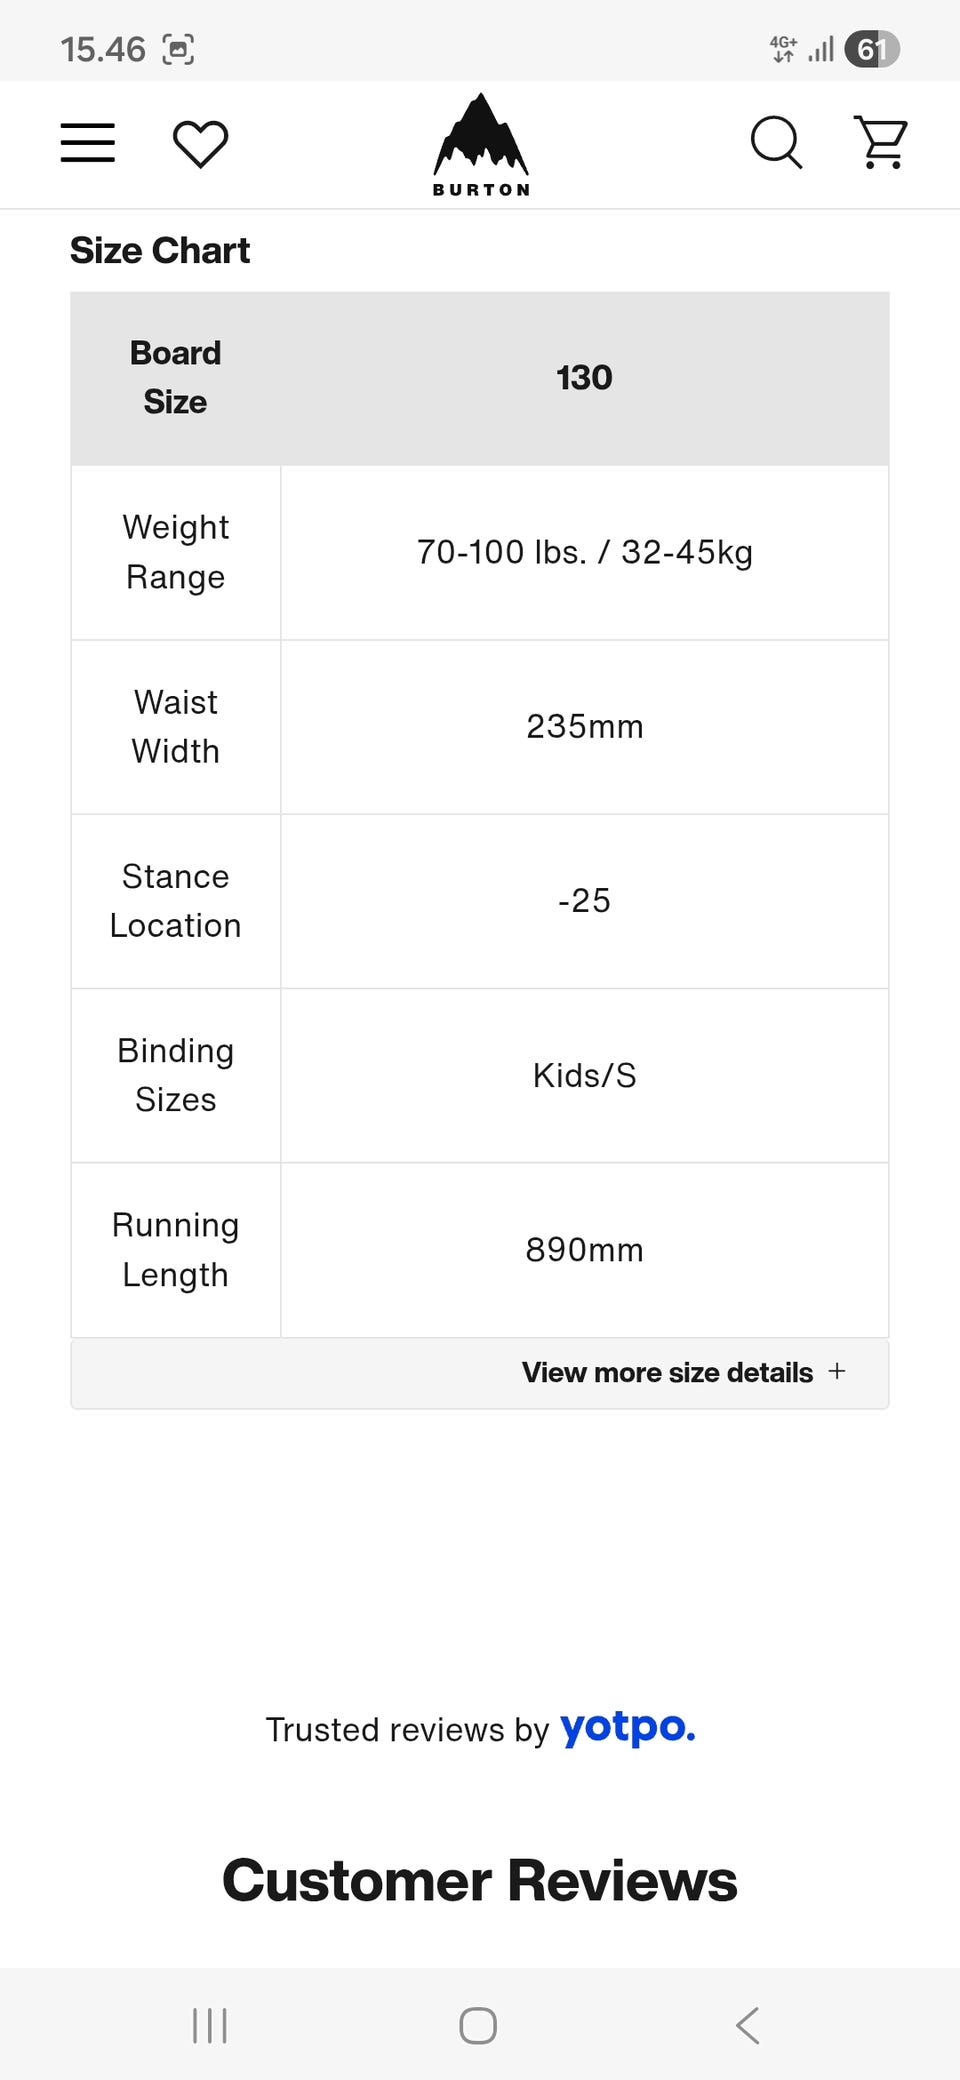Select the 70-100 lbs. weight value
This screenshot has width=960, height=2080.
(x=584, y=552)
